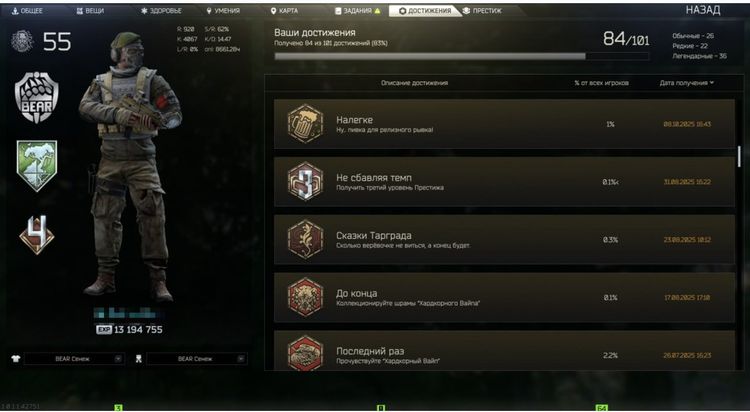The height and width of the screenshot is (412, 750).
Task: Open the upper body clothing BEAR Сенеж dropdown
Action: [x=74, y=359]
